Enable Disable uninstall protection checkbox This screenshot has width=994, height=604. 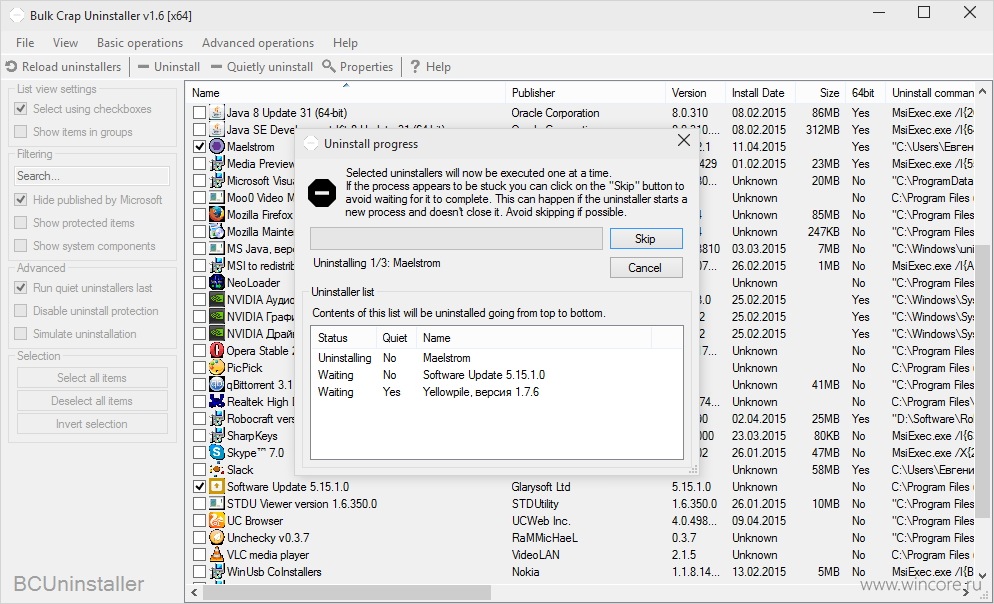coord(21,311)
